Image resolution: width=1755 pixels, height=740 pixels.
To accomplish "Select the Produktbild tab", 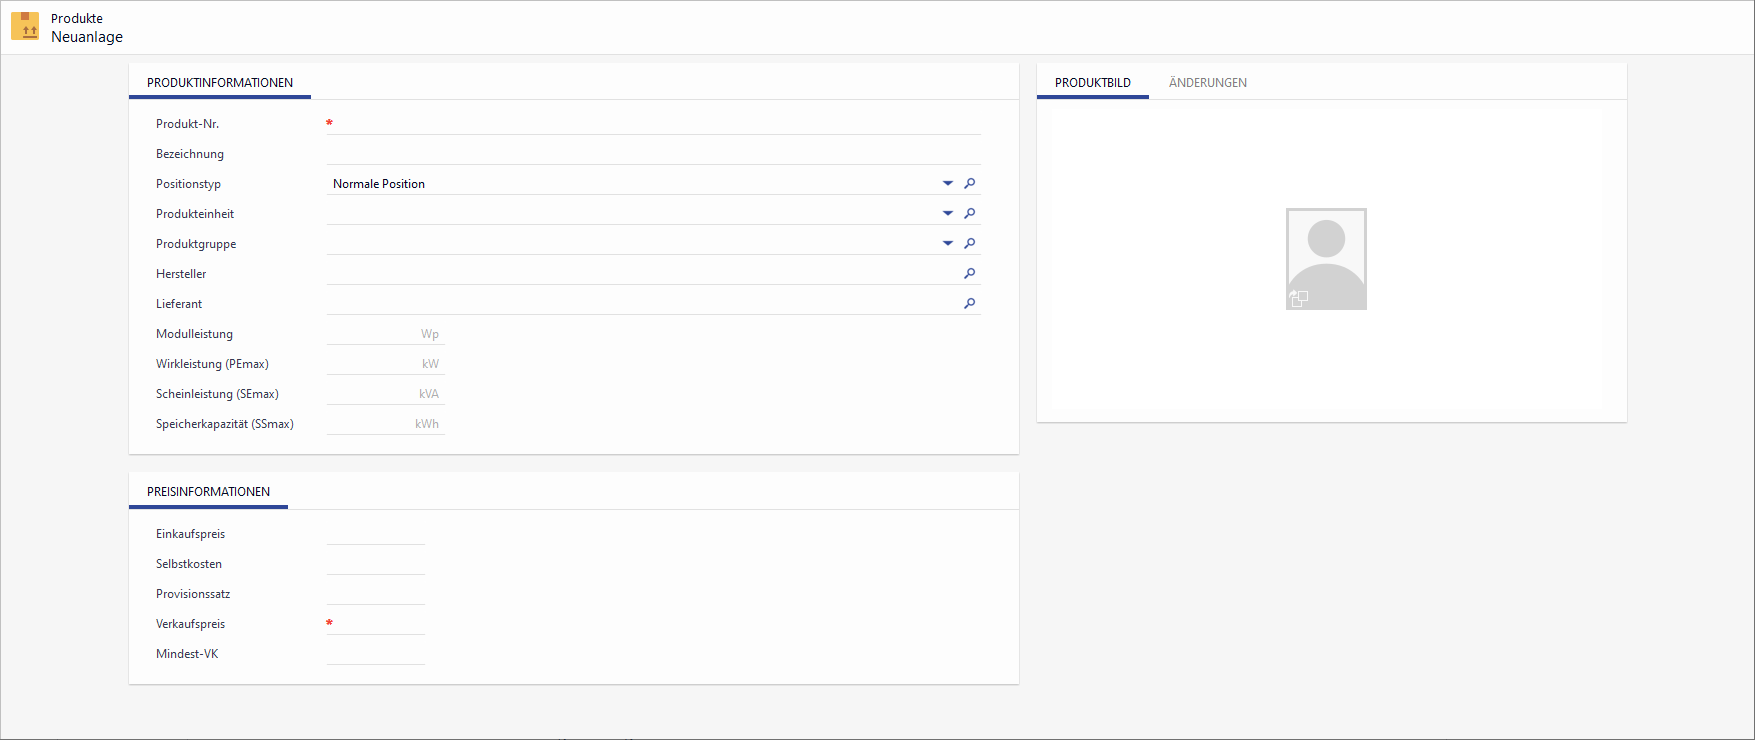I will 1092,83.
